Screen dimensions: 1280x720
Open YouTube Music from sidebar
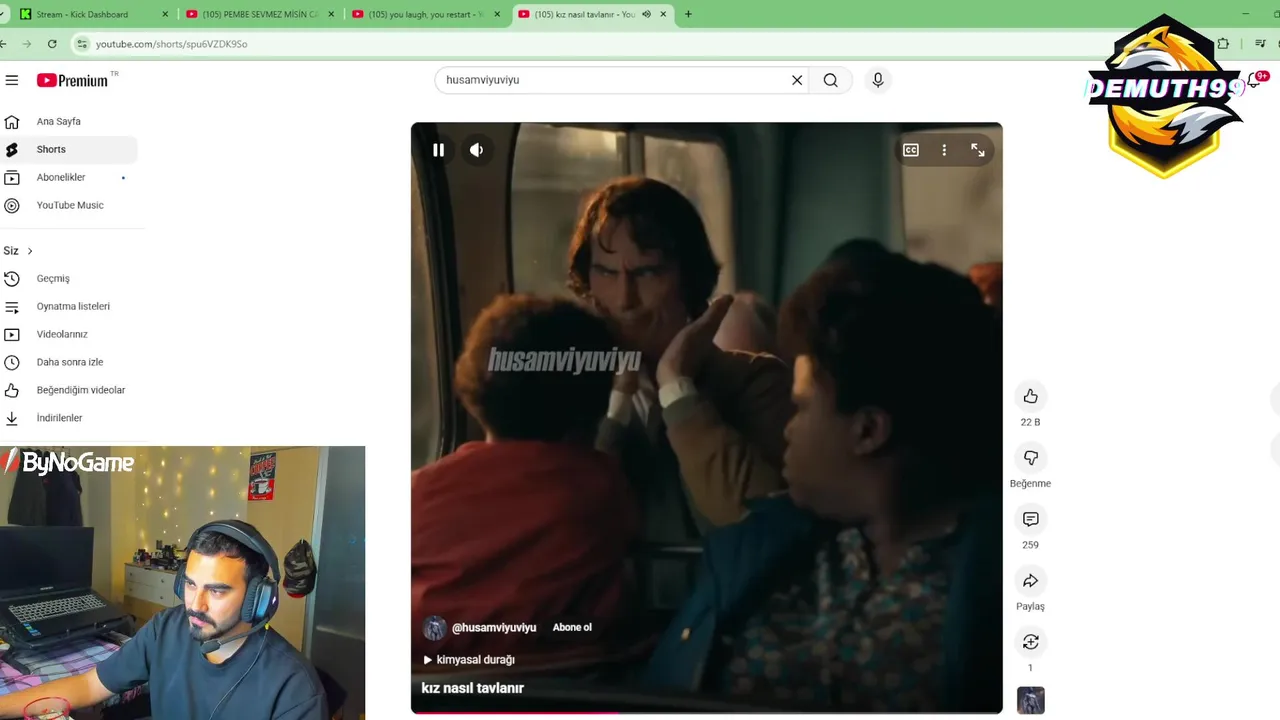pyautogui.click(x=69, y=205)
